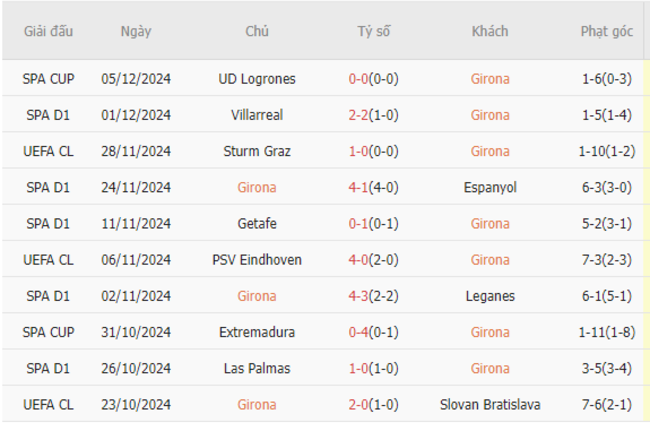
Task: Open UD Logrones team link
Action: 257,79
